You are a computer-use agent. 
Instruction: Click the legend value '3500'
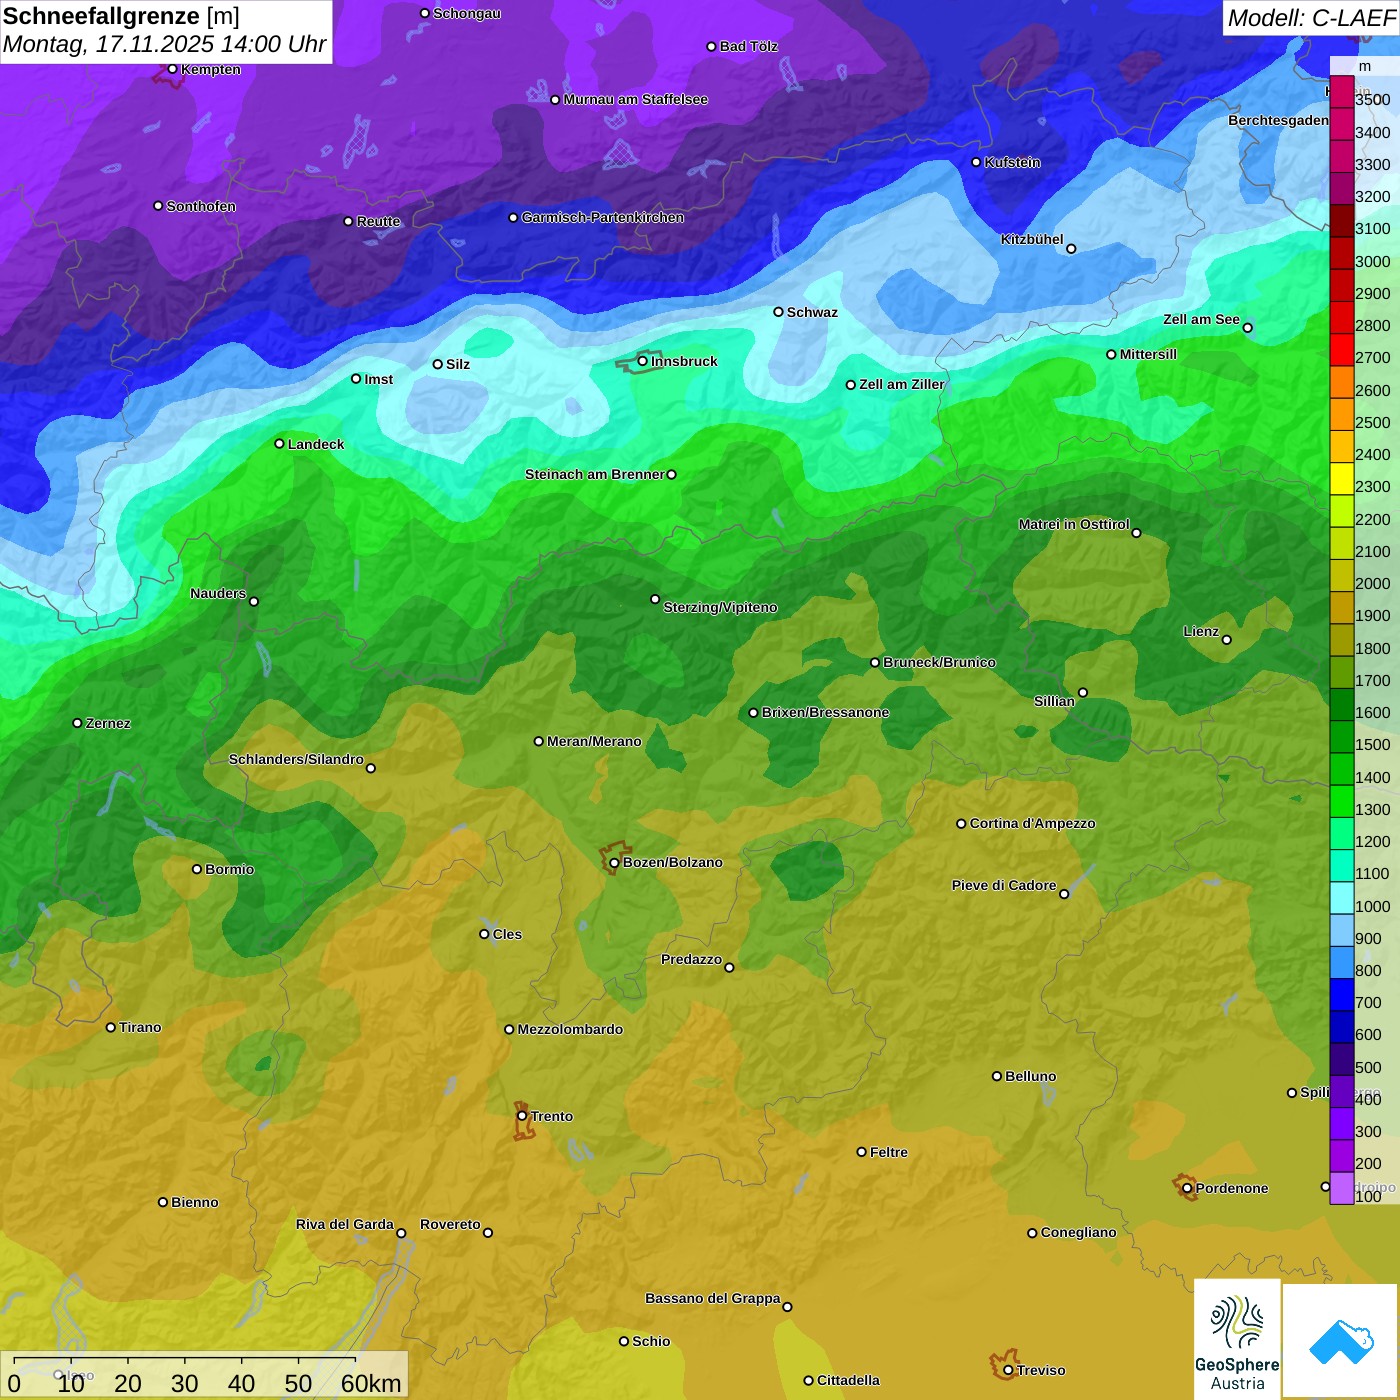(x=1373, y=100)
